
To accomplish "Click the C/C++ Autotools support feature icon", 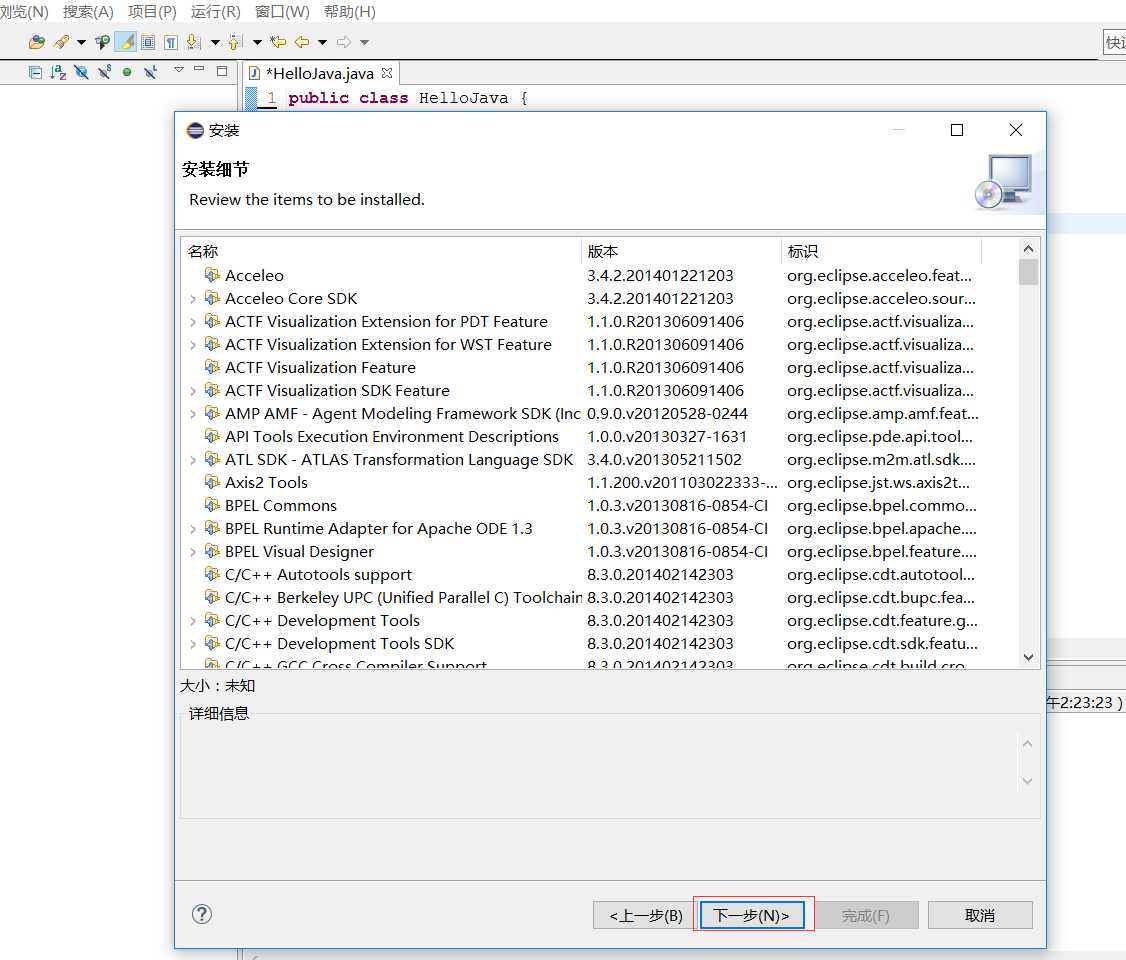I will (x=212, y=574).
